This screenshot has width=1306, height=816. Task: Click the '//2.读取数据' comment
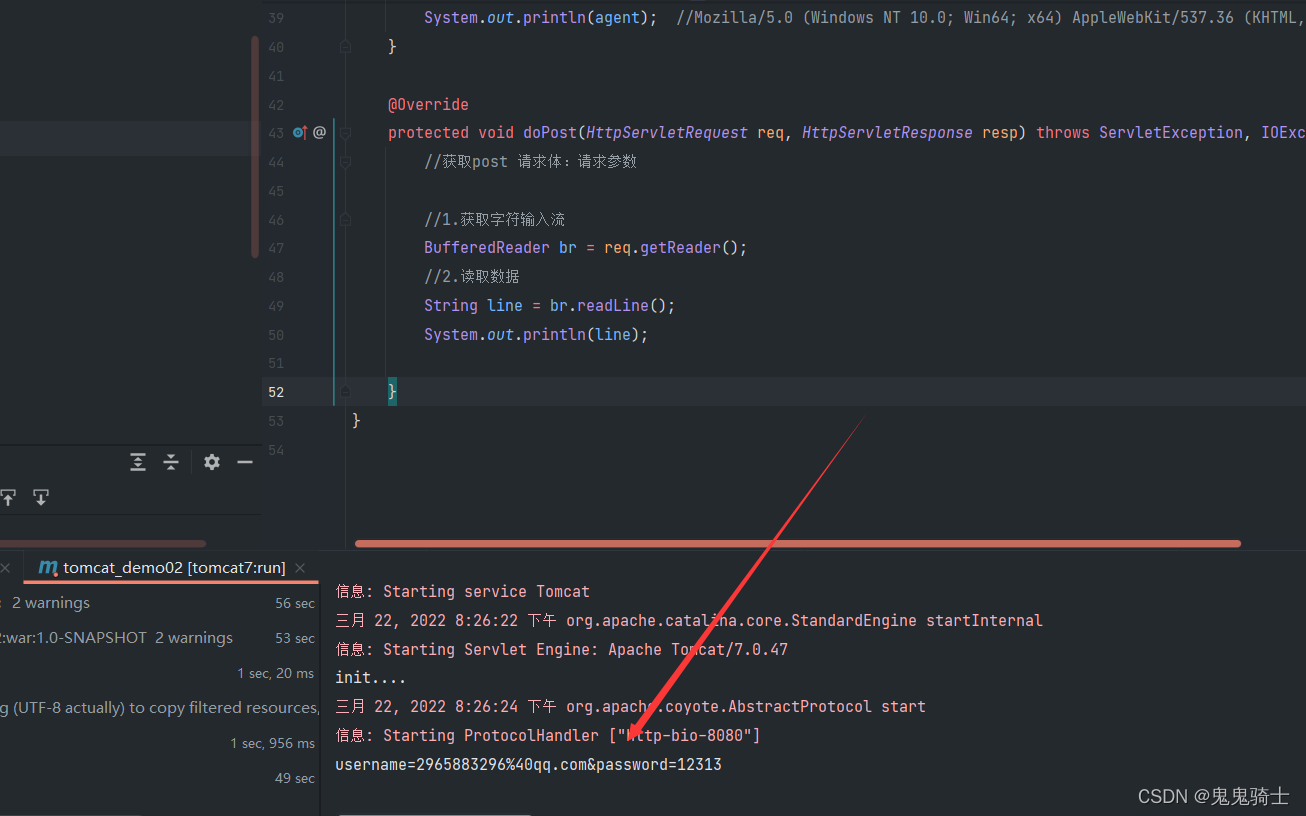pyautogui.click(x=472, y=277)
